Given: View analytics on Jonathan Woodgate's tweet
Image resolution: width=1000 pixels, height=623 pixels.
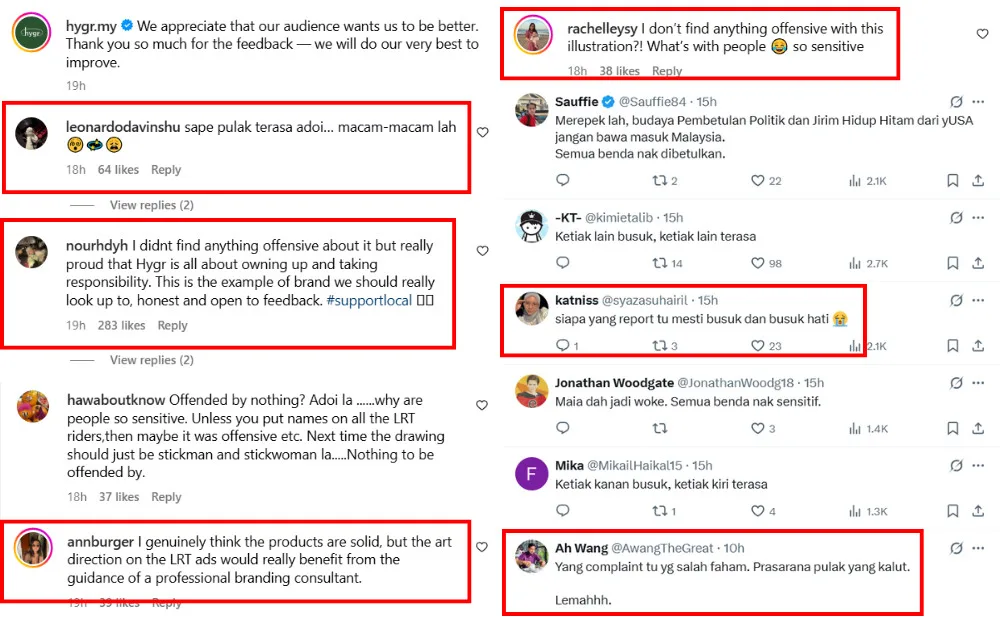Looking at the screenshot, I should point(855,429).
